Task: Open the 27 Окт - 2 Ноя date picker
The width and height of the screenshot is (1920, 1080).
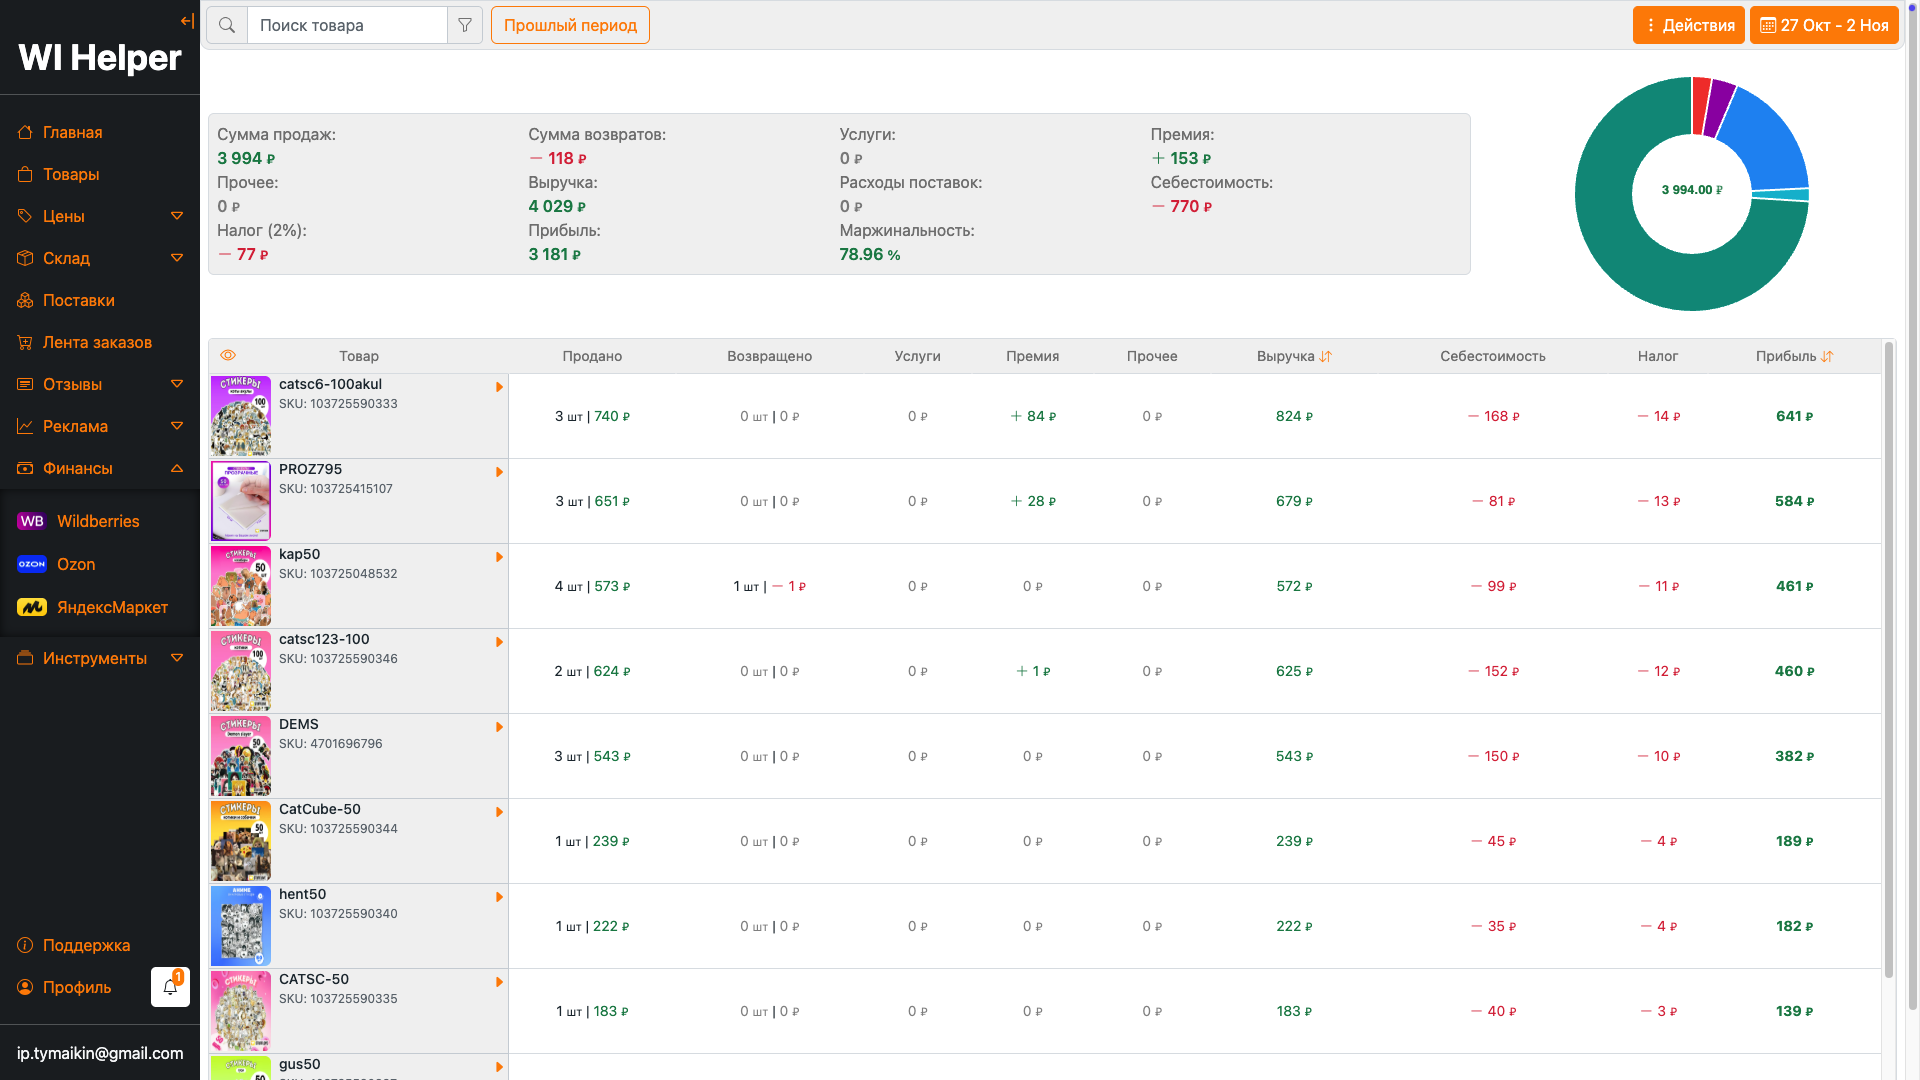Action: (1824, 25)
